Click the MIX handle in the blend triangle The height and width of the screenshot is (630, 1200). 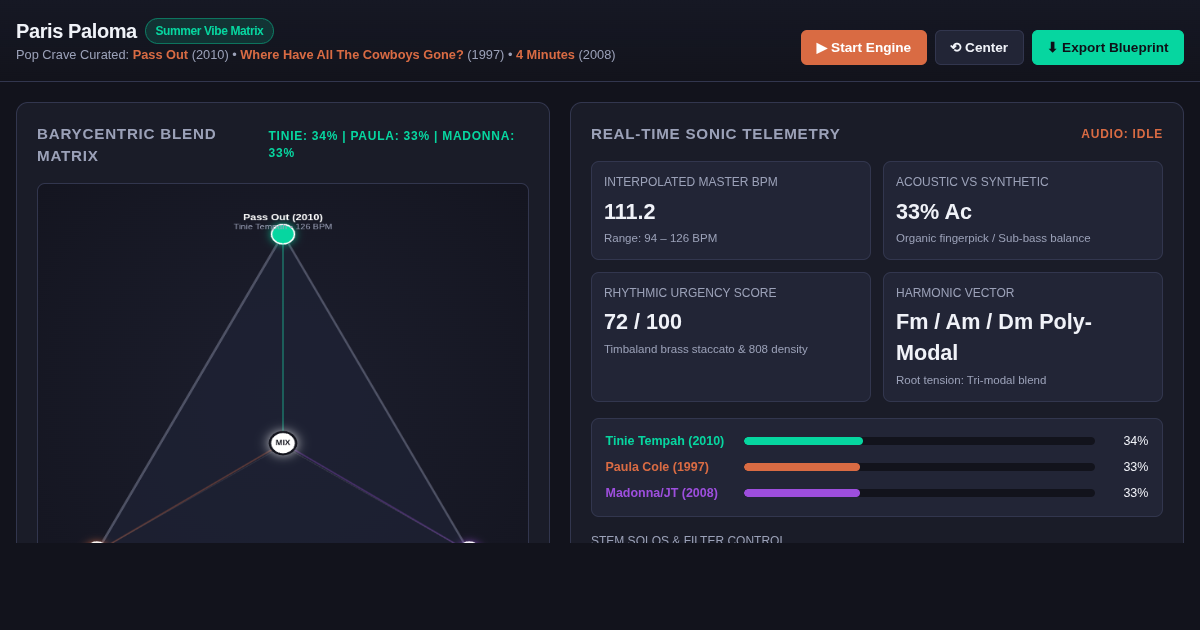coord(283,443)
